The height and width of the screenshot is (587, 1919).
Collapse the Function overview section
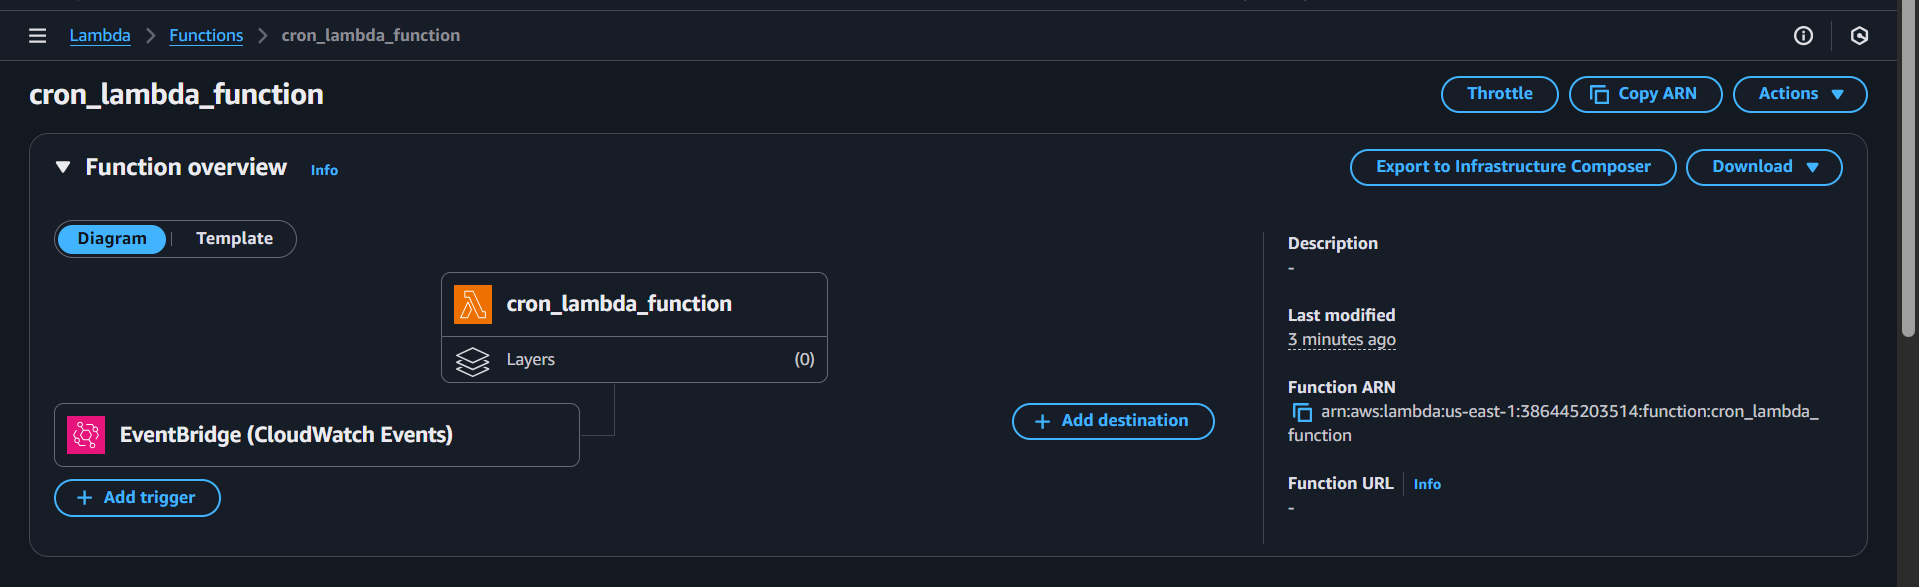pyautogui.click(x=63, y=167)
